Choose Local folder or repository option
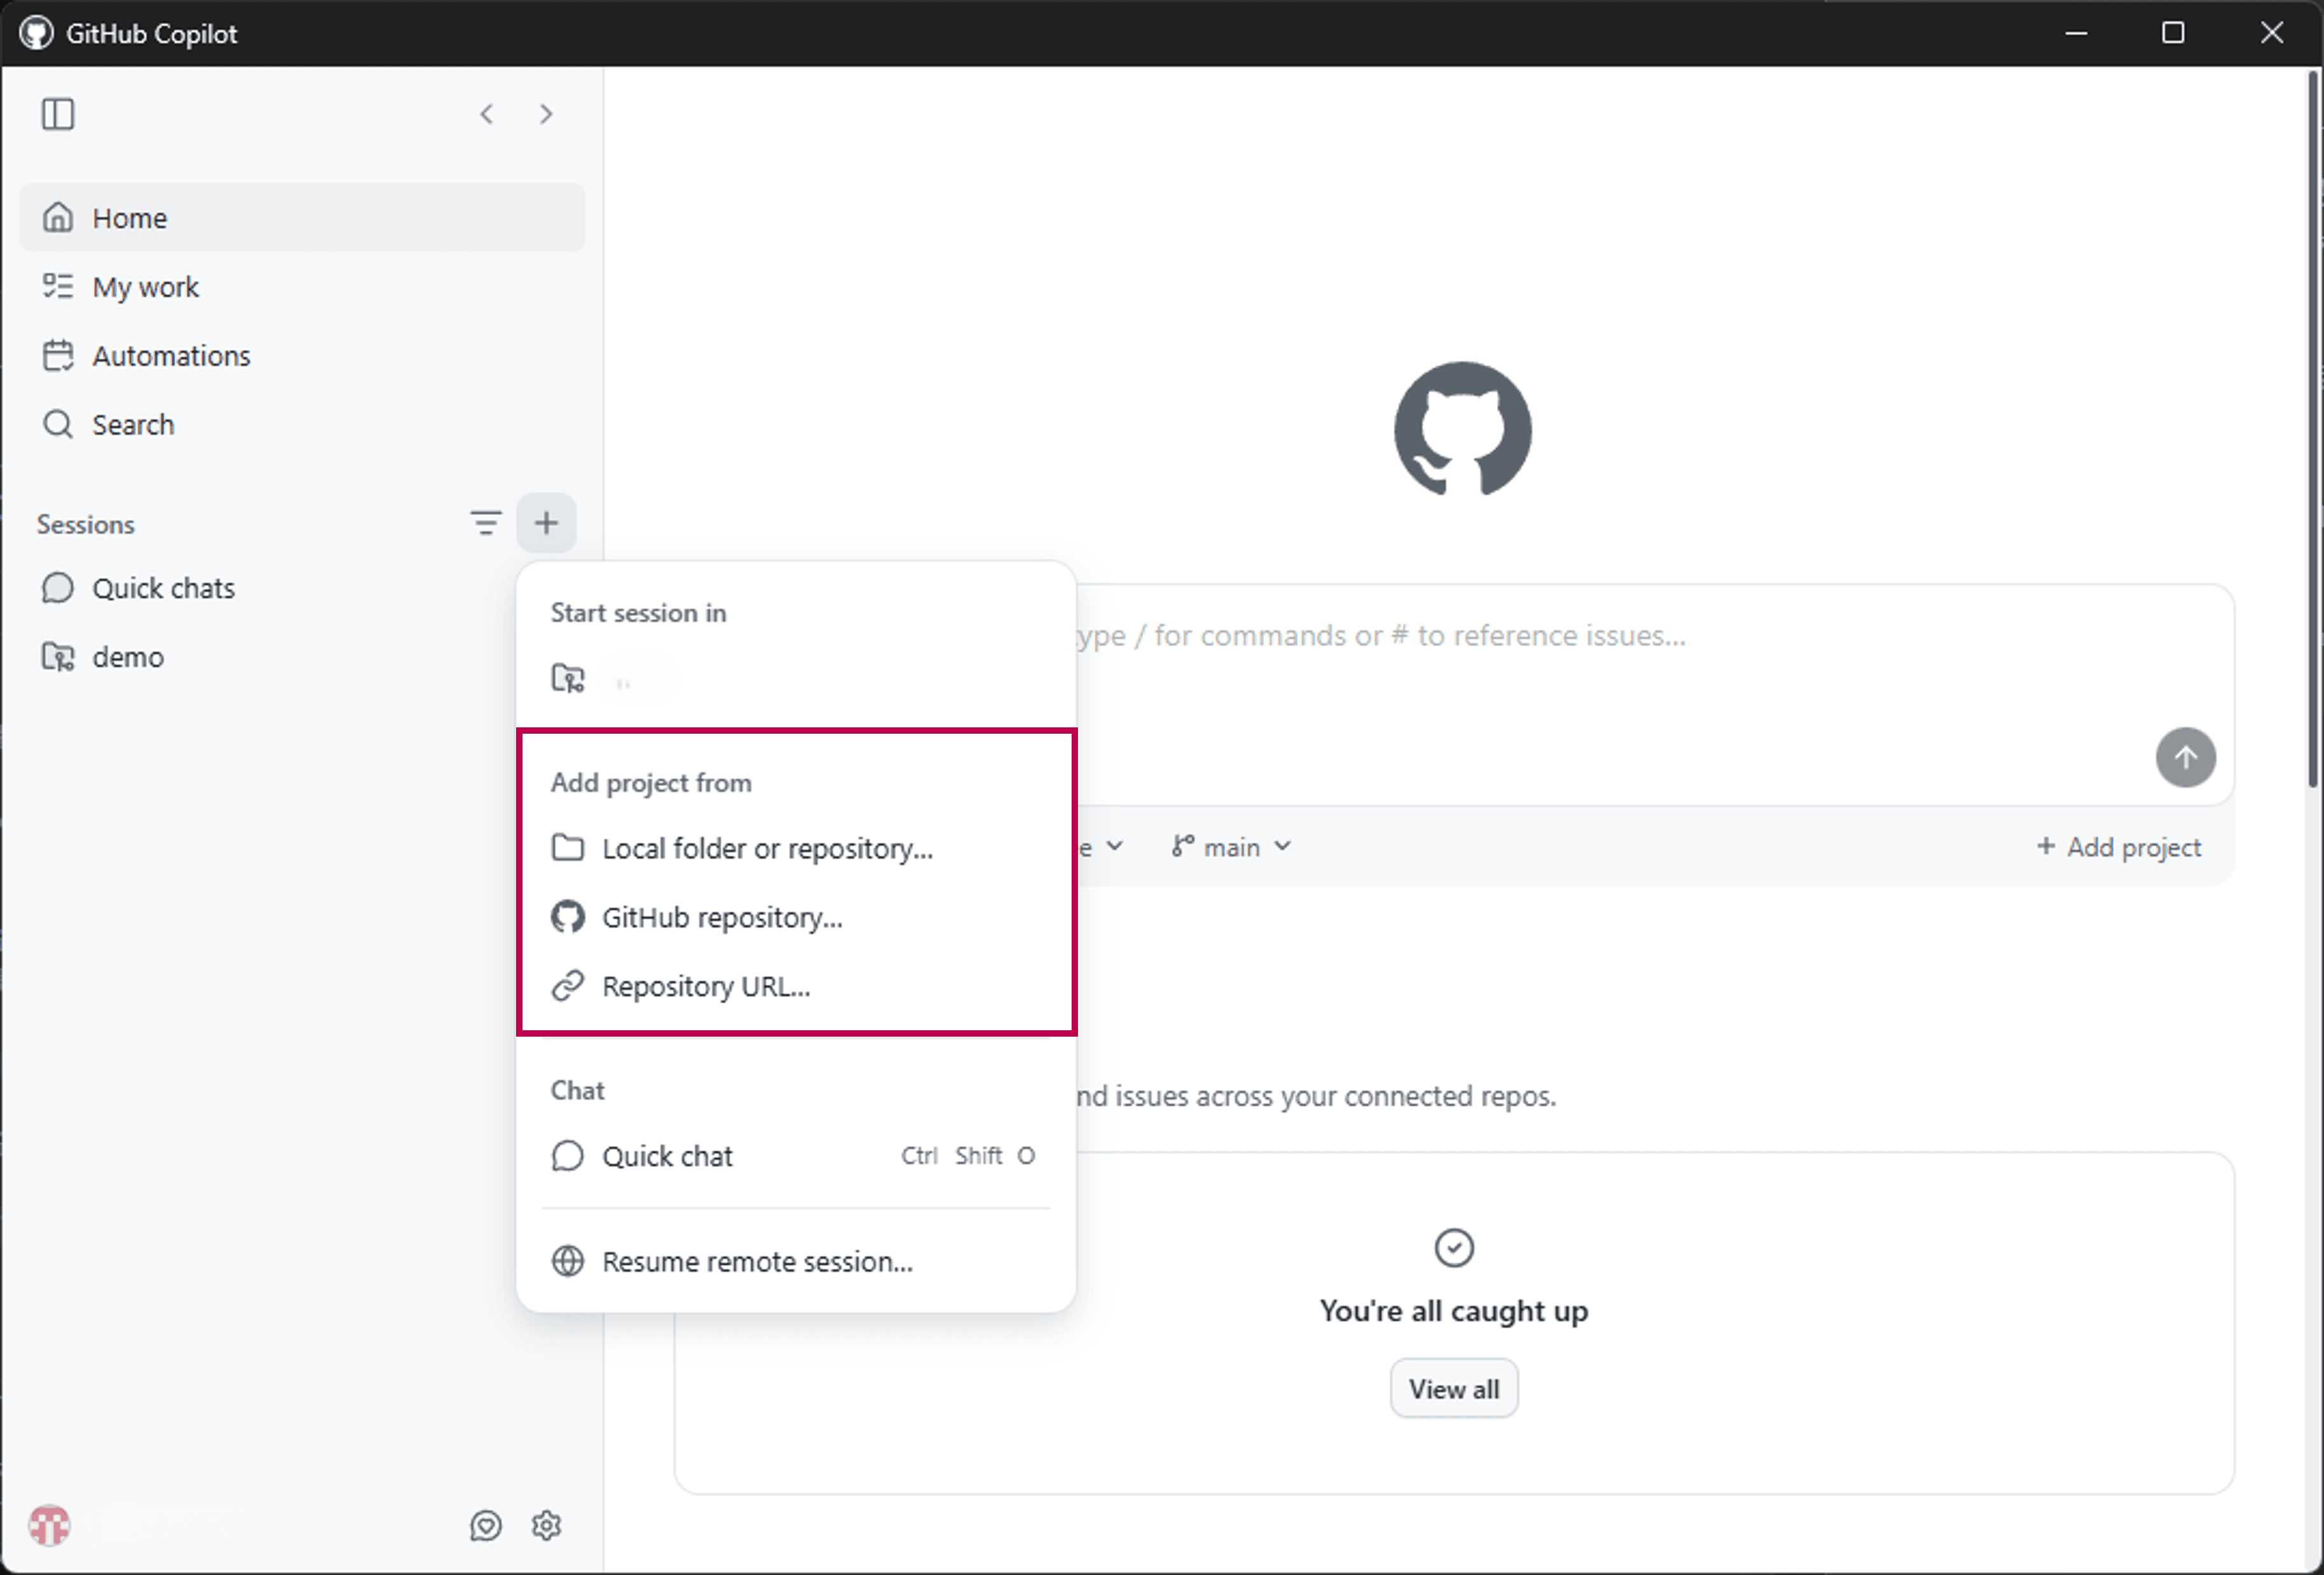Screen dimensions: 2324x1575 [796, 849]
